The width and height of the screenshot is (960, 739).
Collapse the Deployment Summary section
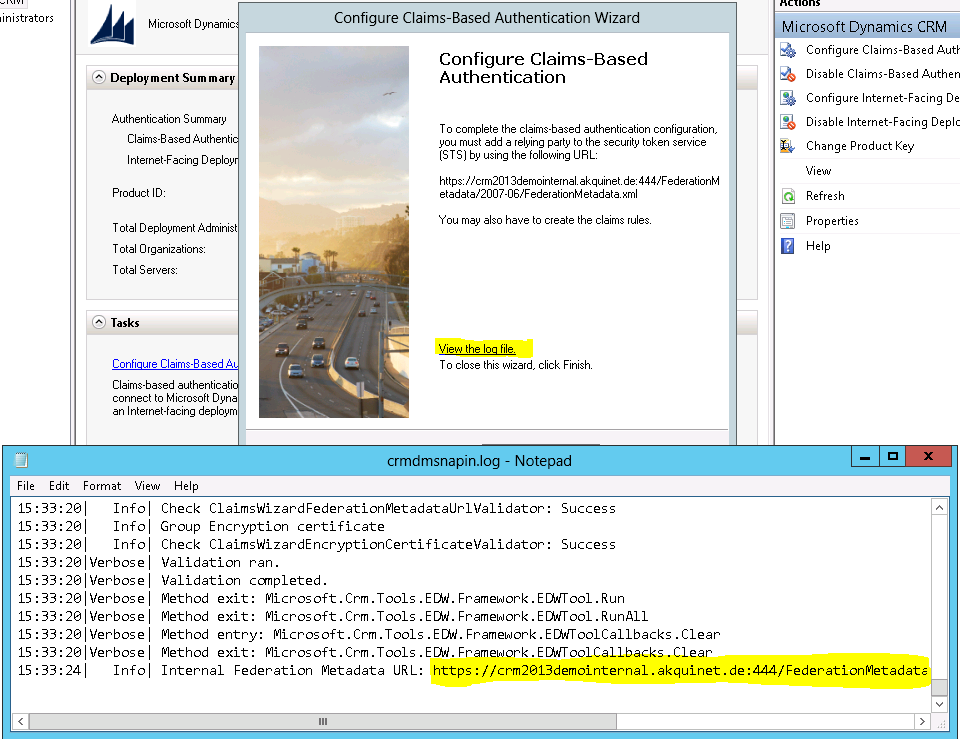tap(98, 76)
